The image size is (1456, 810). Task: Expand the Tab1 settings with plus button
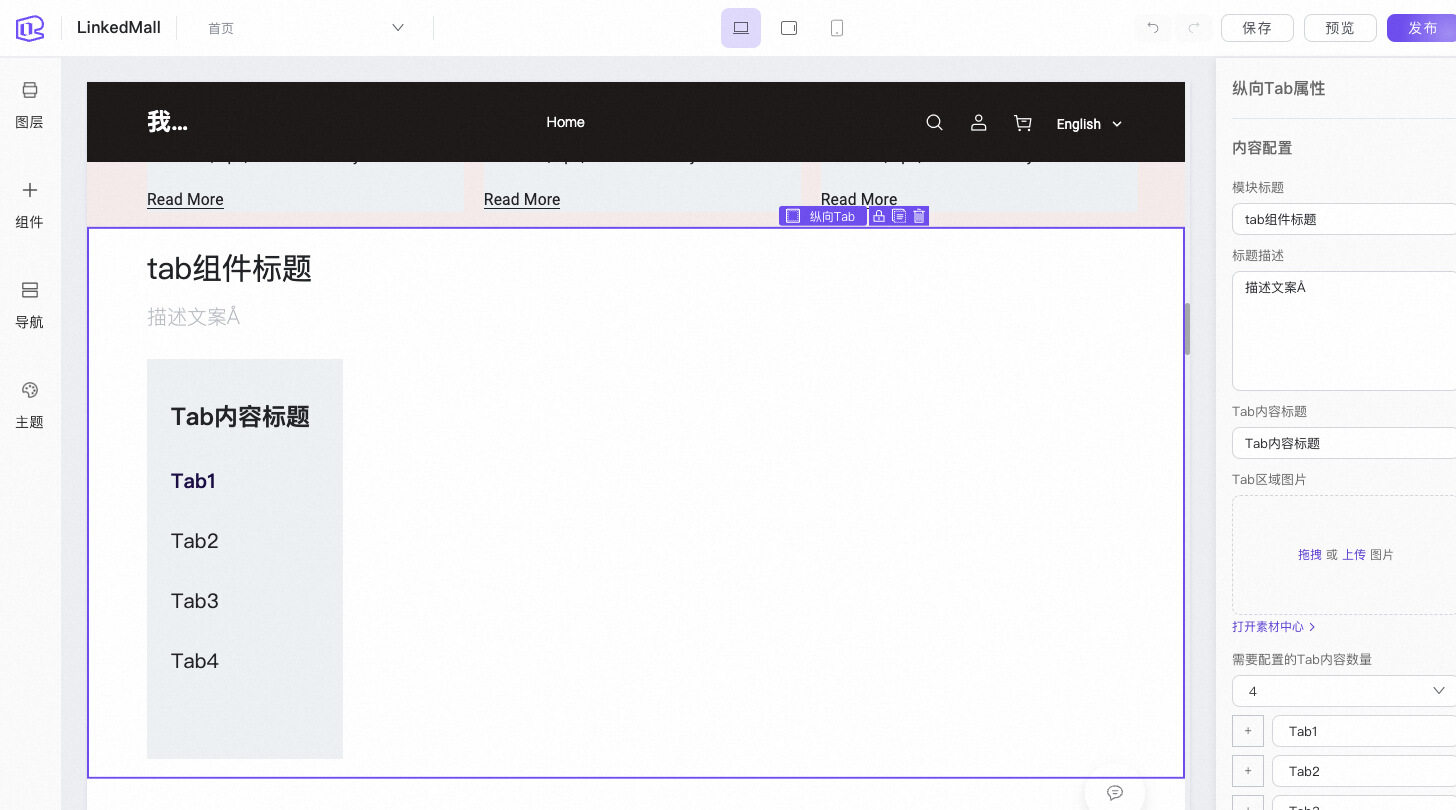click(1248, 731)
